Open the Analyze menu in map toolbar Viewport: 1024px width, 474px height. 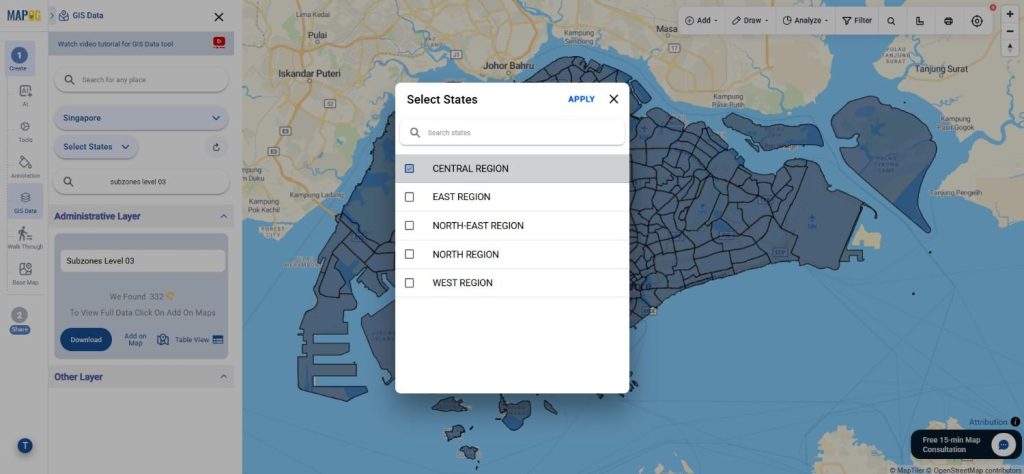tap(805, 21)
